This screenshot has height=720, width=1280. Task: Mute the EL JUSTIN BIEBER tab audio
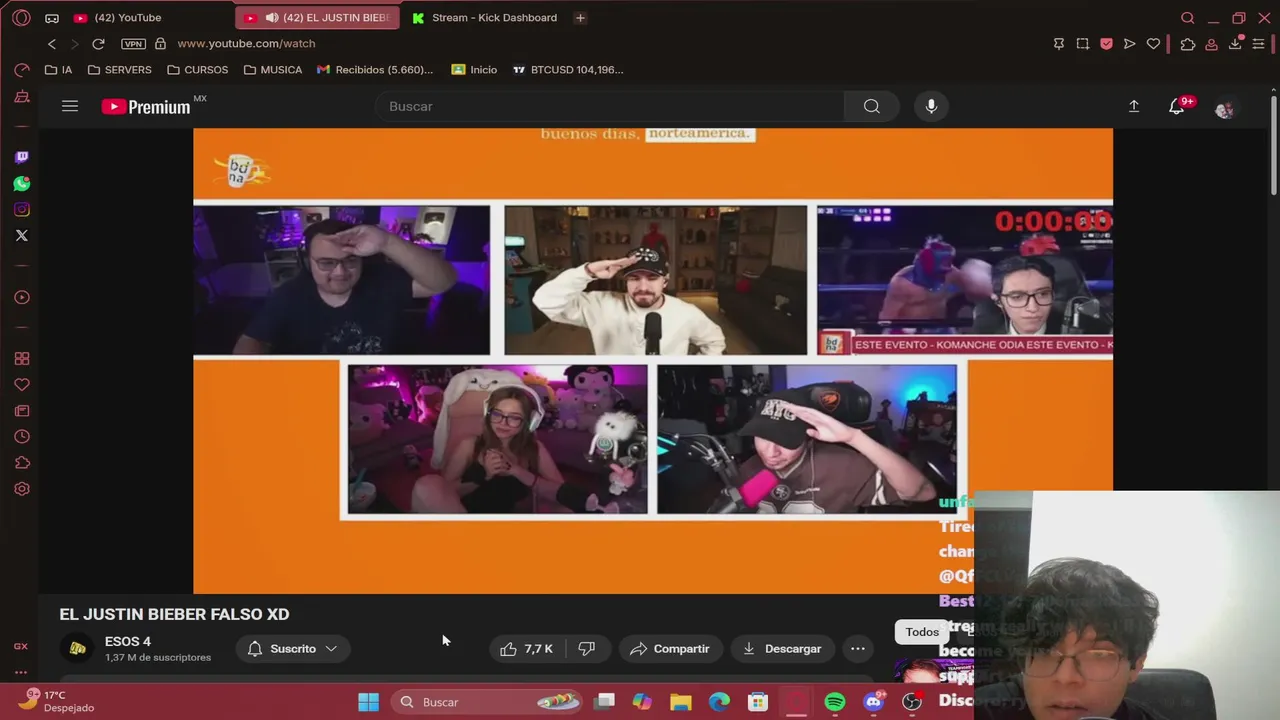pos(271,18)
